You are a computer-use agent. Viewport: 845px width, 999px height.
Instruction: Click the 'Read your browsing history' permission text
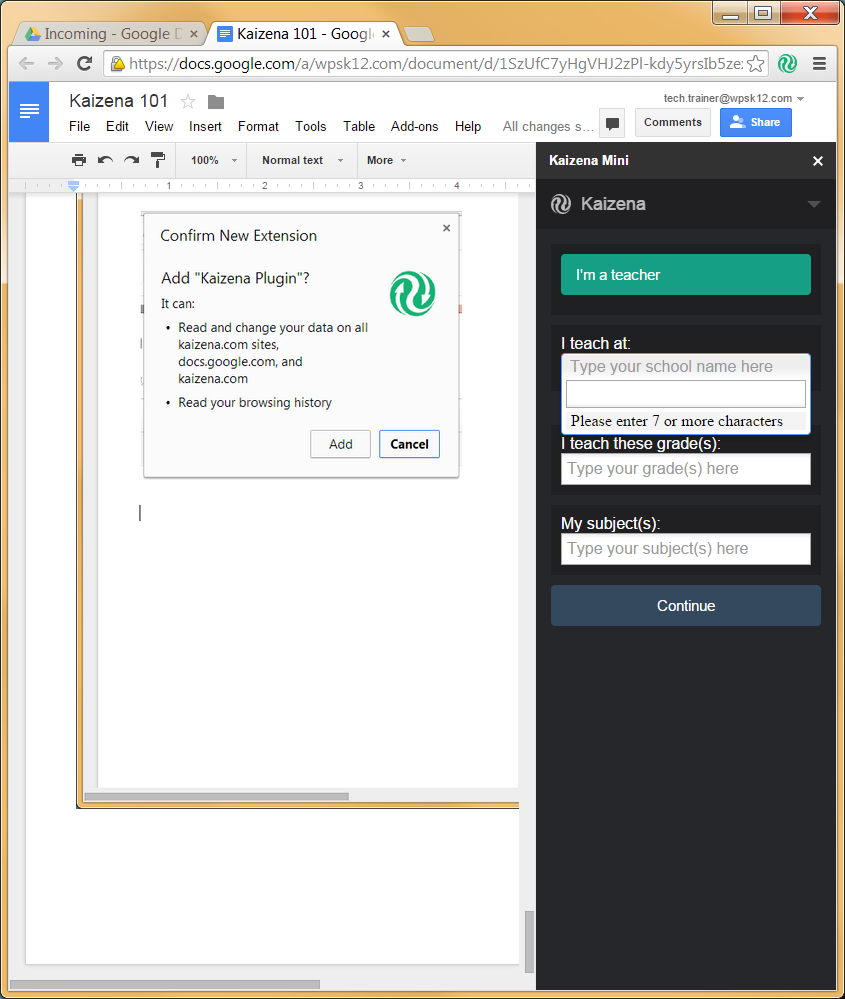pos(255,403)
